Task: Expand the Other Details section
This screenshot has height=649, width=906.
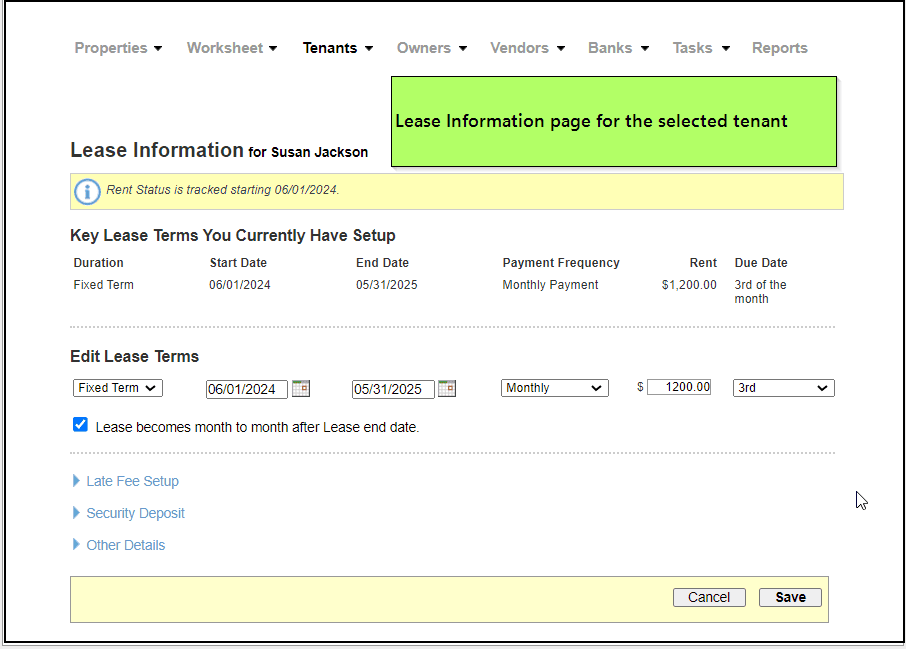Action: (x=125, y=545)
